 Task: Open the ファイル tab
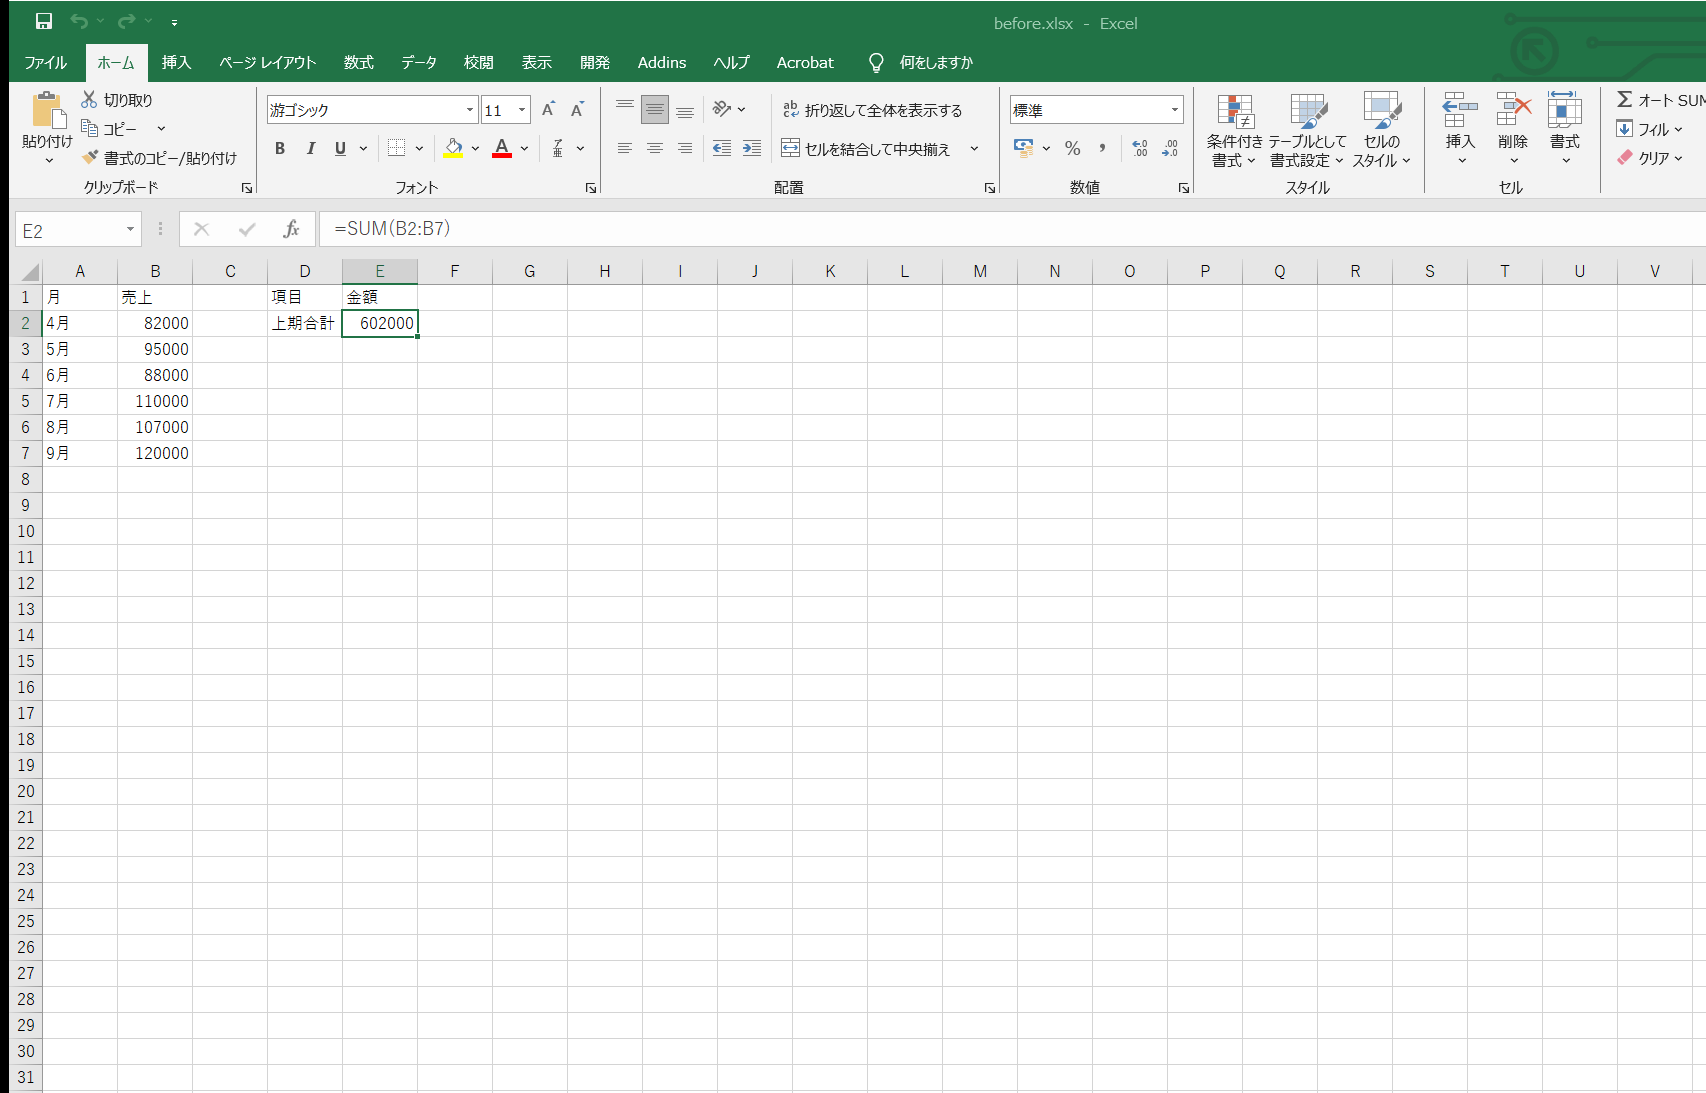coord(46,62)
